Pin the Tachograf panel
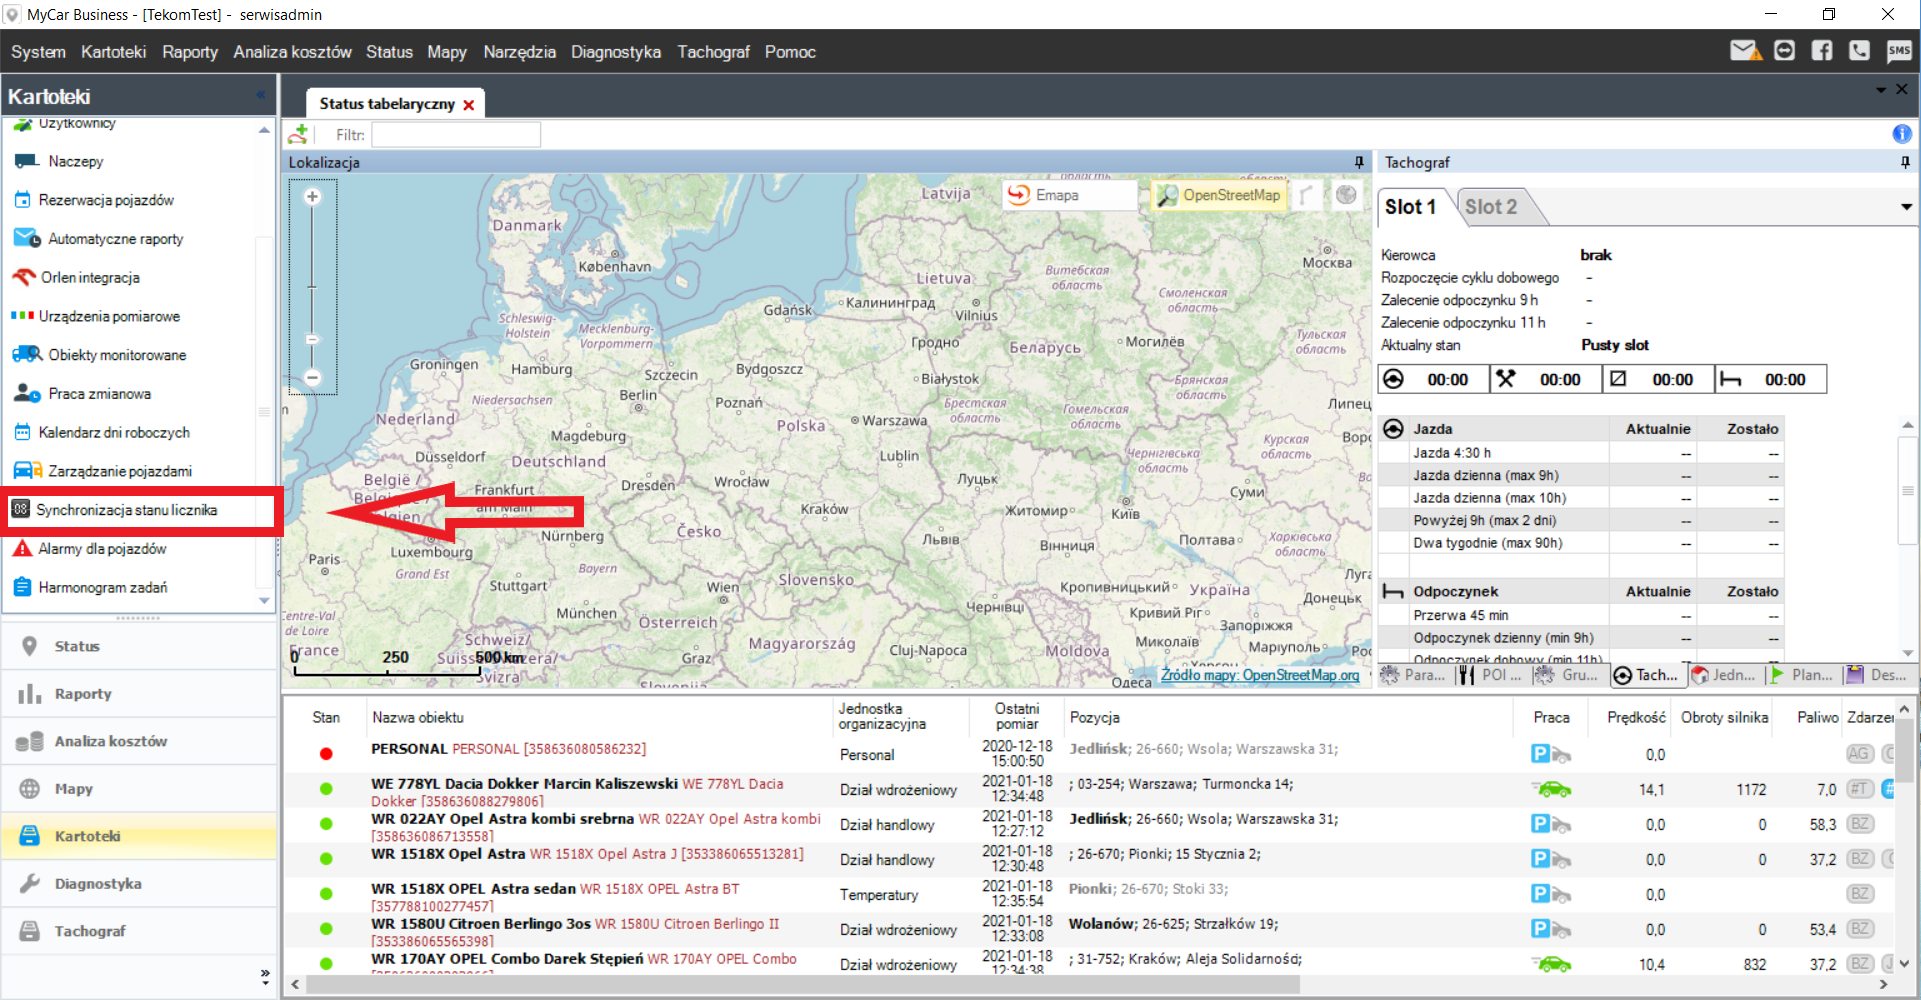 (1905, 162)
